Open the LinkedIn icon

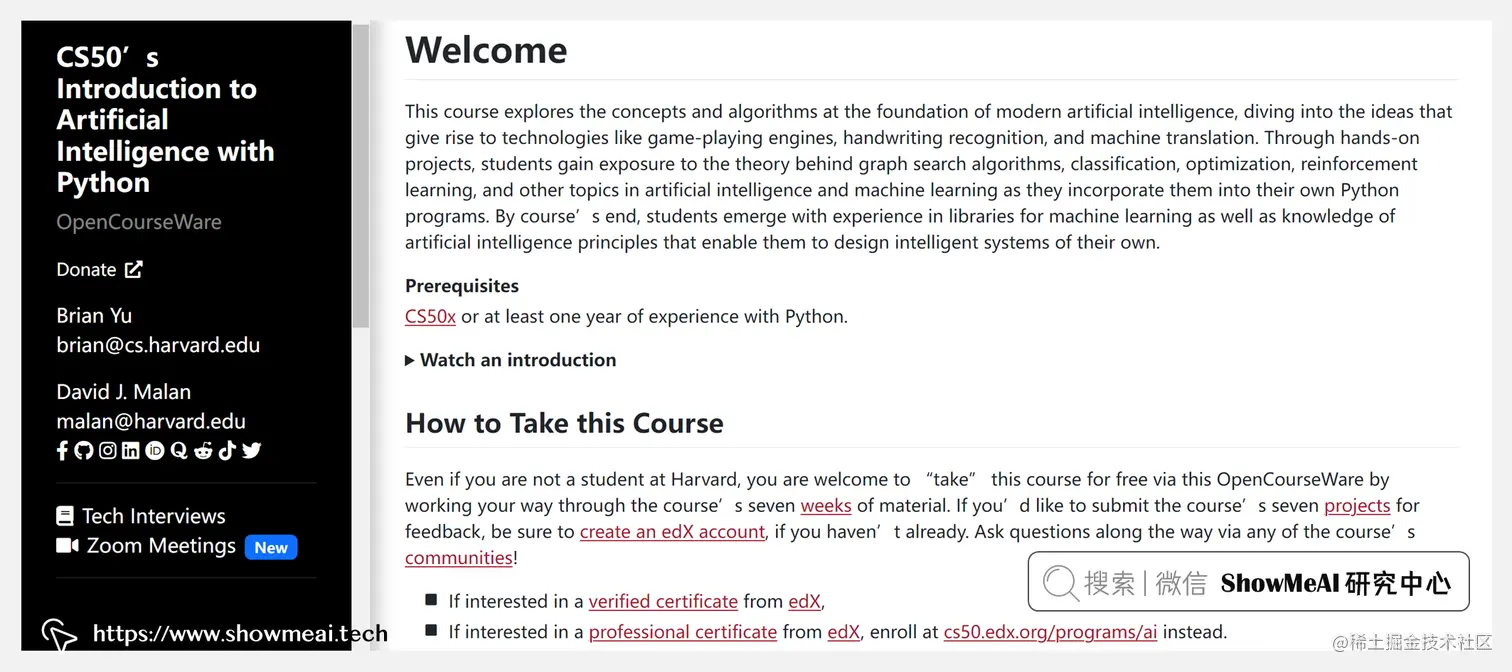tap(130, 450)
